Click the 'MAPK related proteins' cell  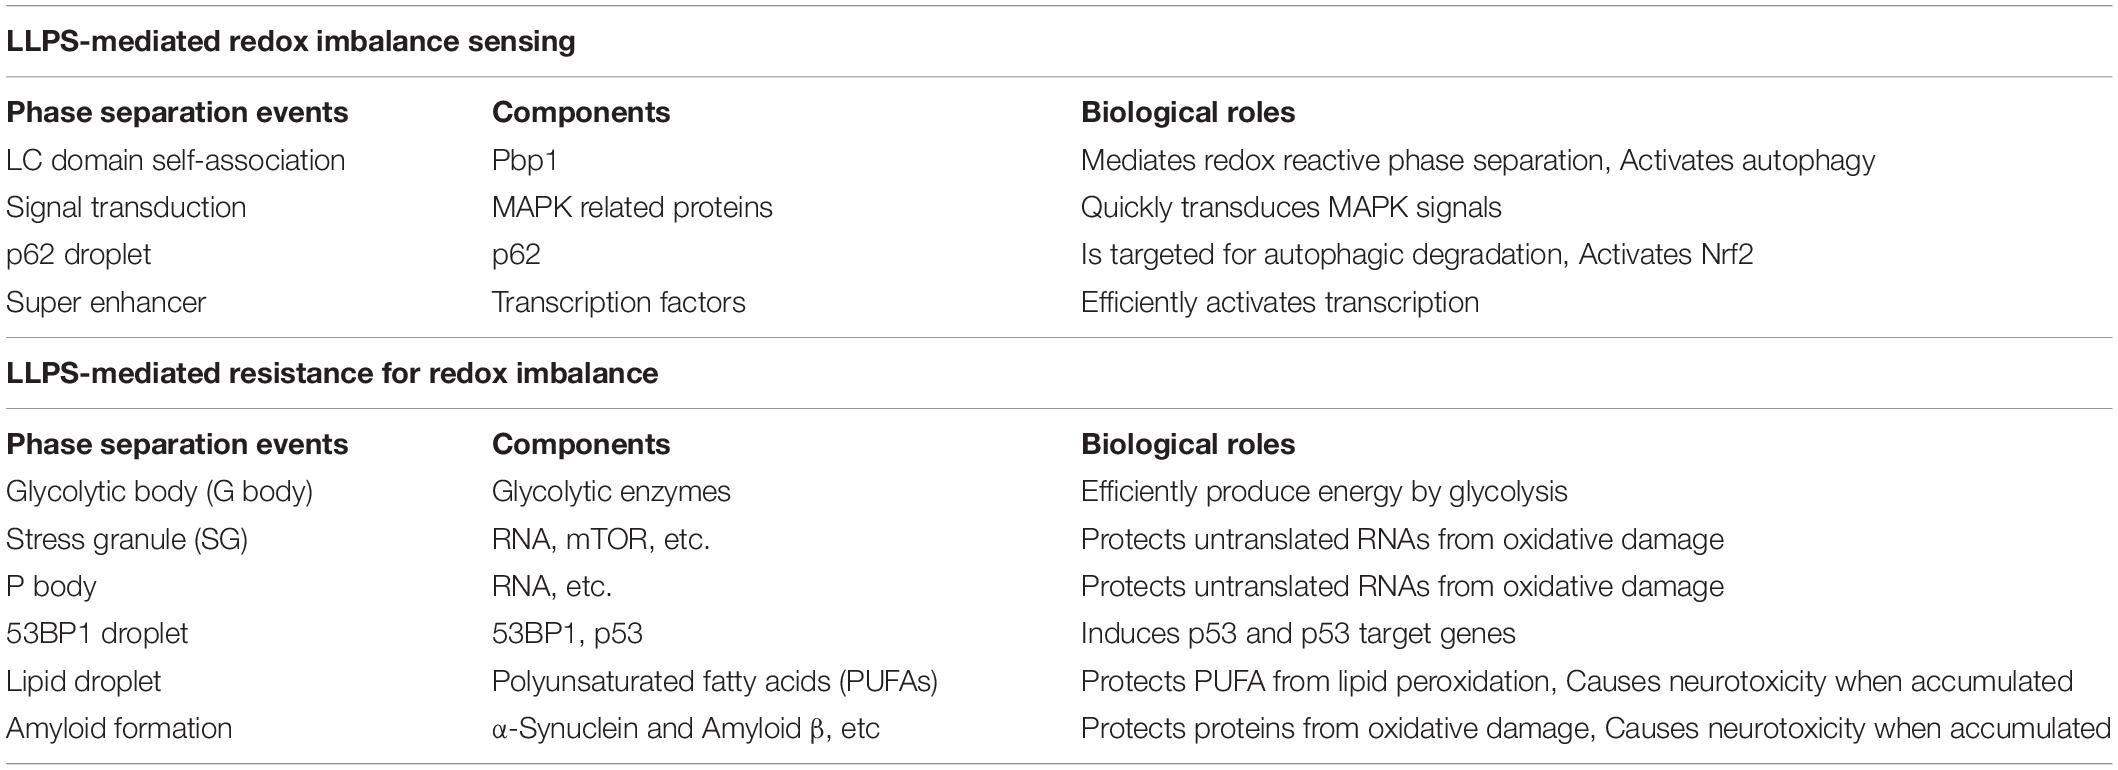[632, 207]
